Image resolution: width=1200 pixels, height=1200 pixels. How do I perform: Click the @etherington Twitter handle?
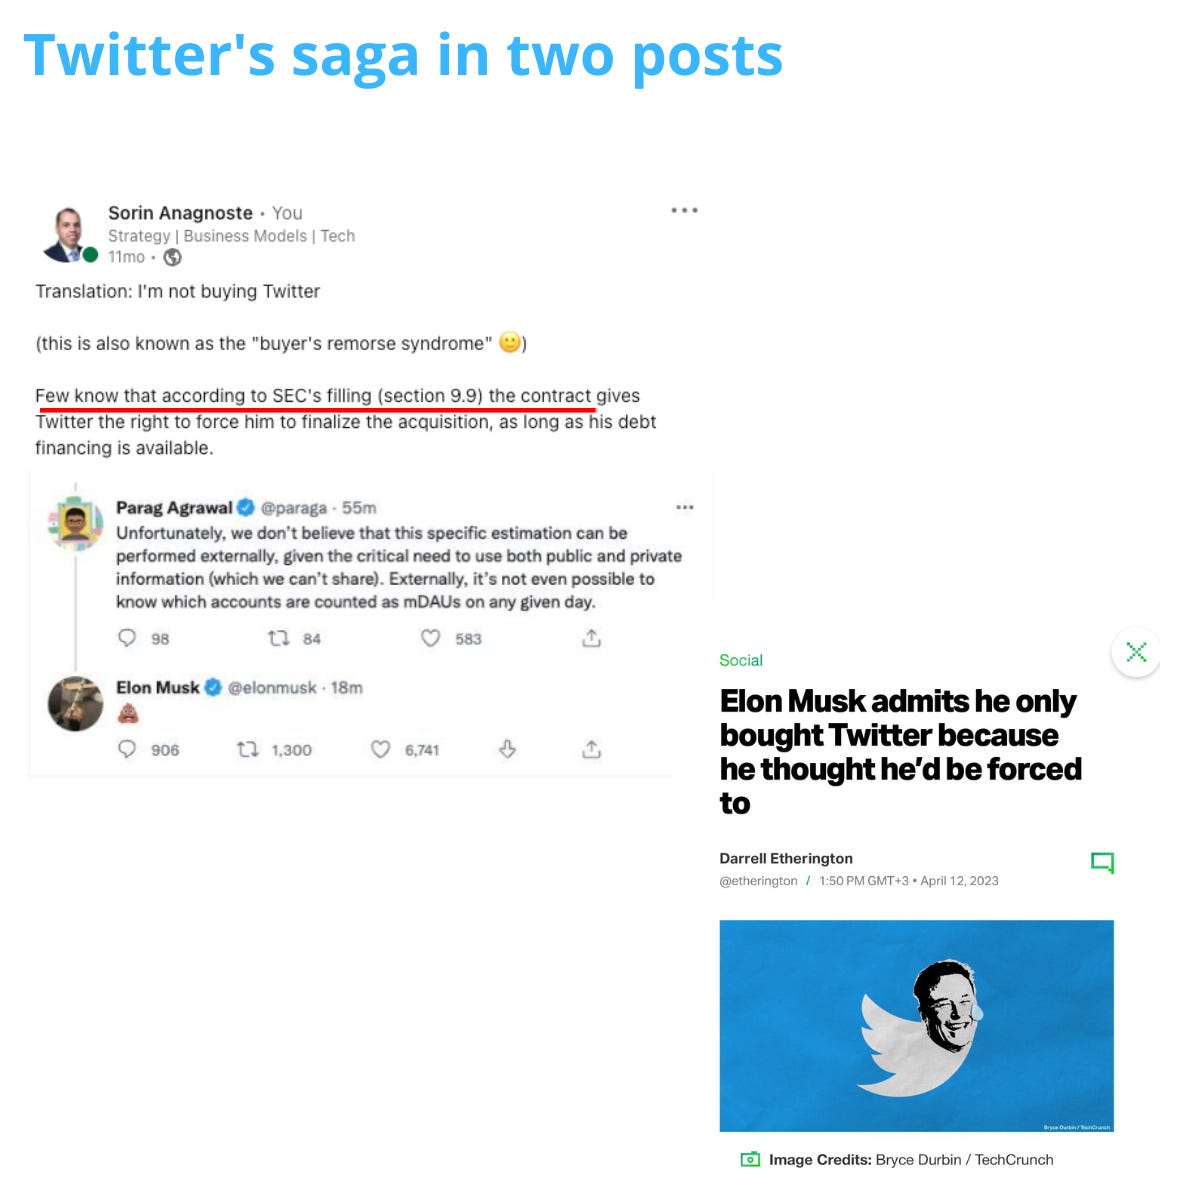click(x=758, y=881)
